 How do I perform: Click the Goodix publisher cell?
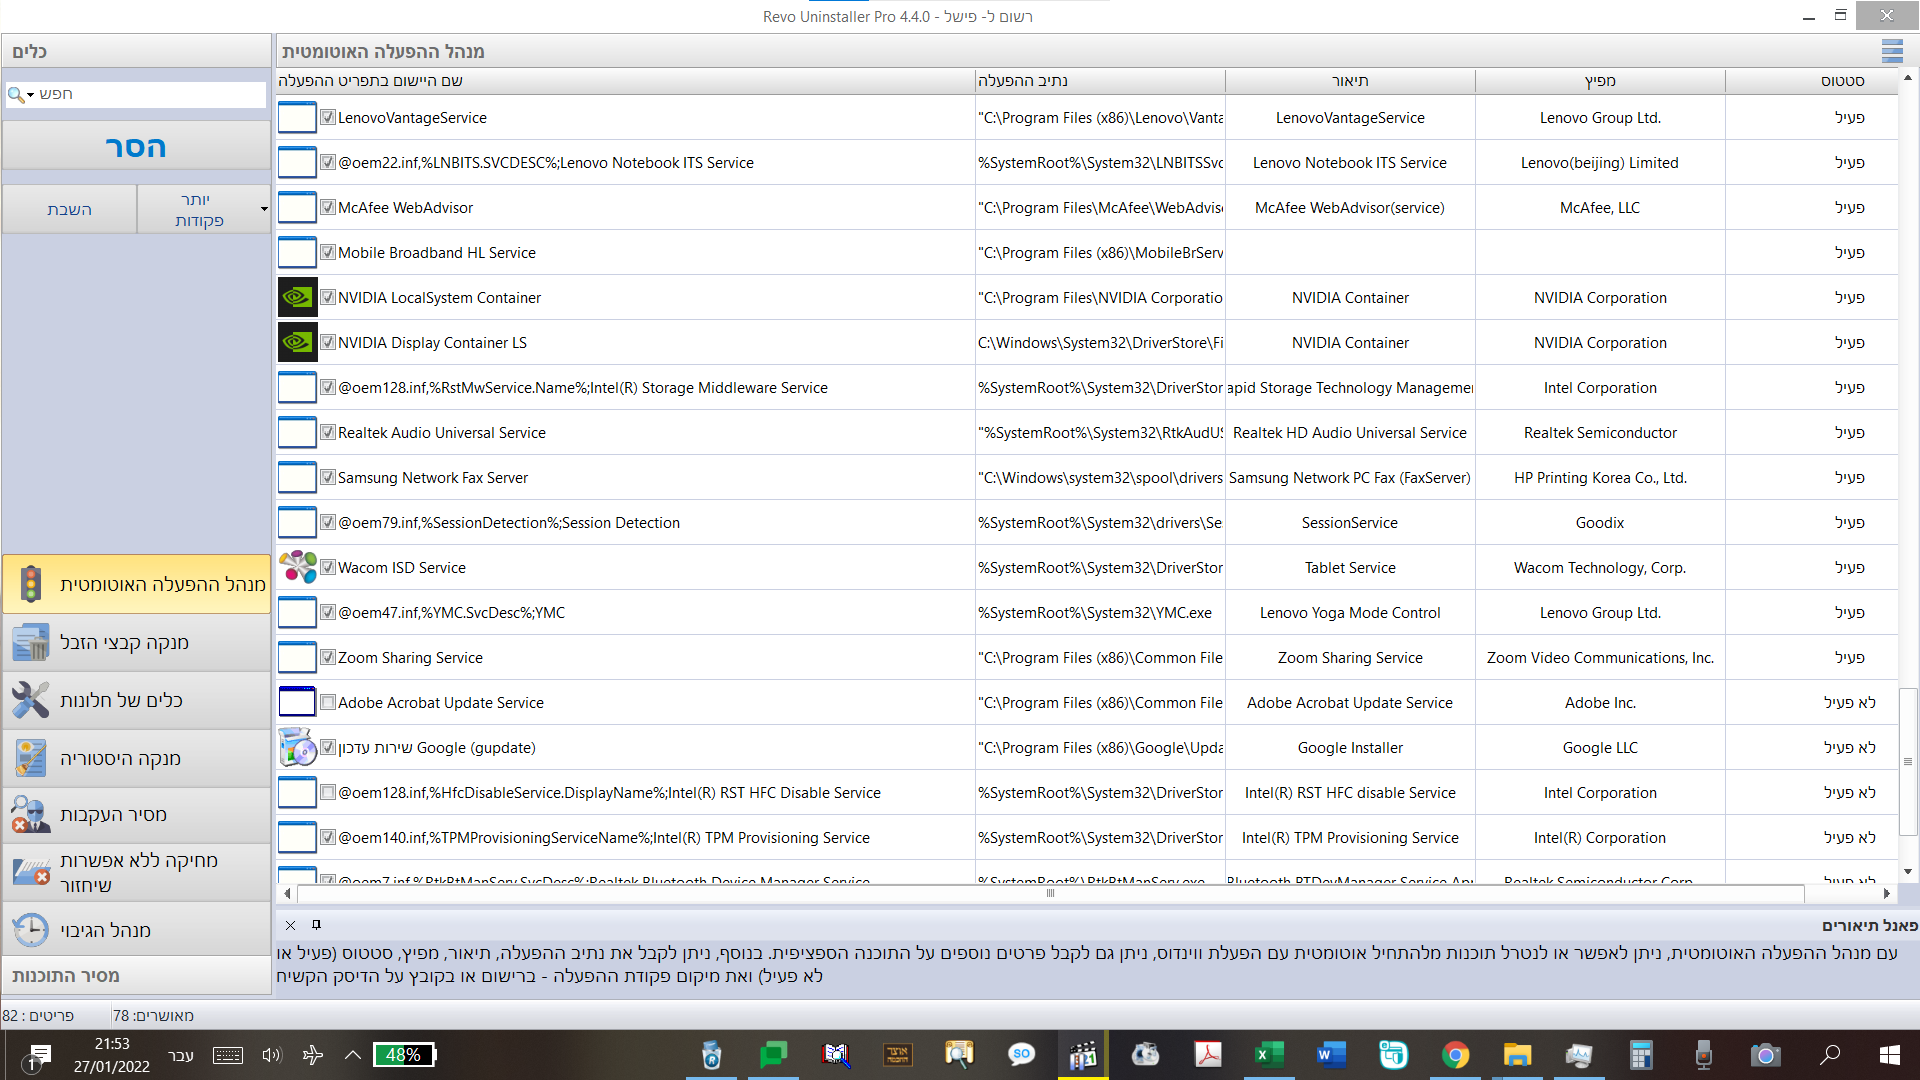coord(1600,522)
